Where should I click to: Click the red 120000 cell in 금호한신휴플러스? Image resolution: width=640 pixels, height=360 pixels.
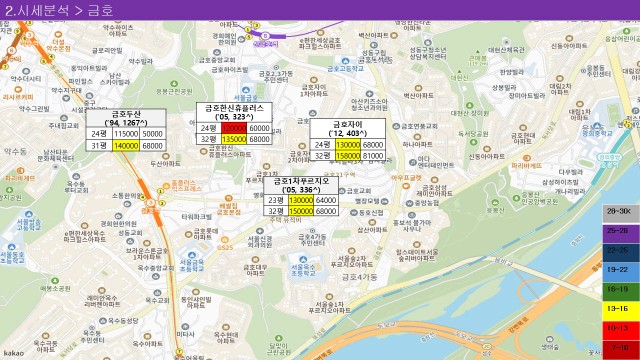tap(234, 128)
